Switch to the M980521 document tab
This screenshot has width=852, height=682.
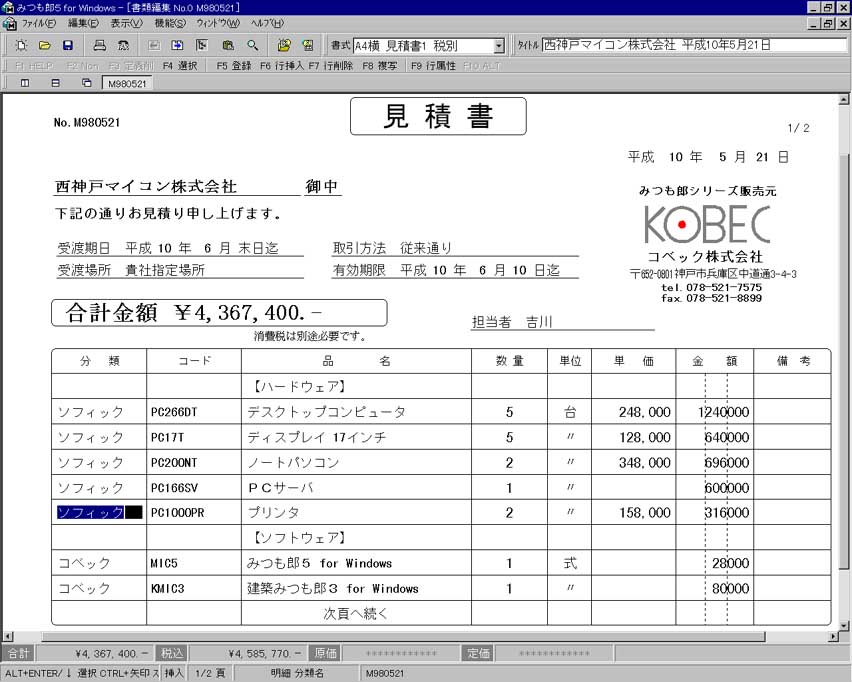(x=126, y=84)
